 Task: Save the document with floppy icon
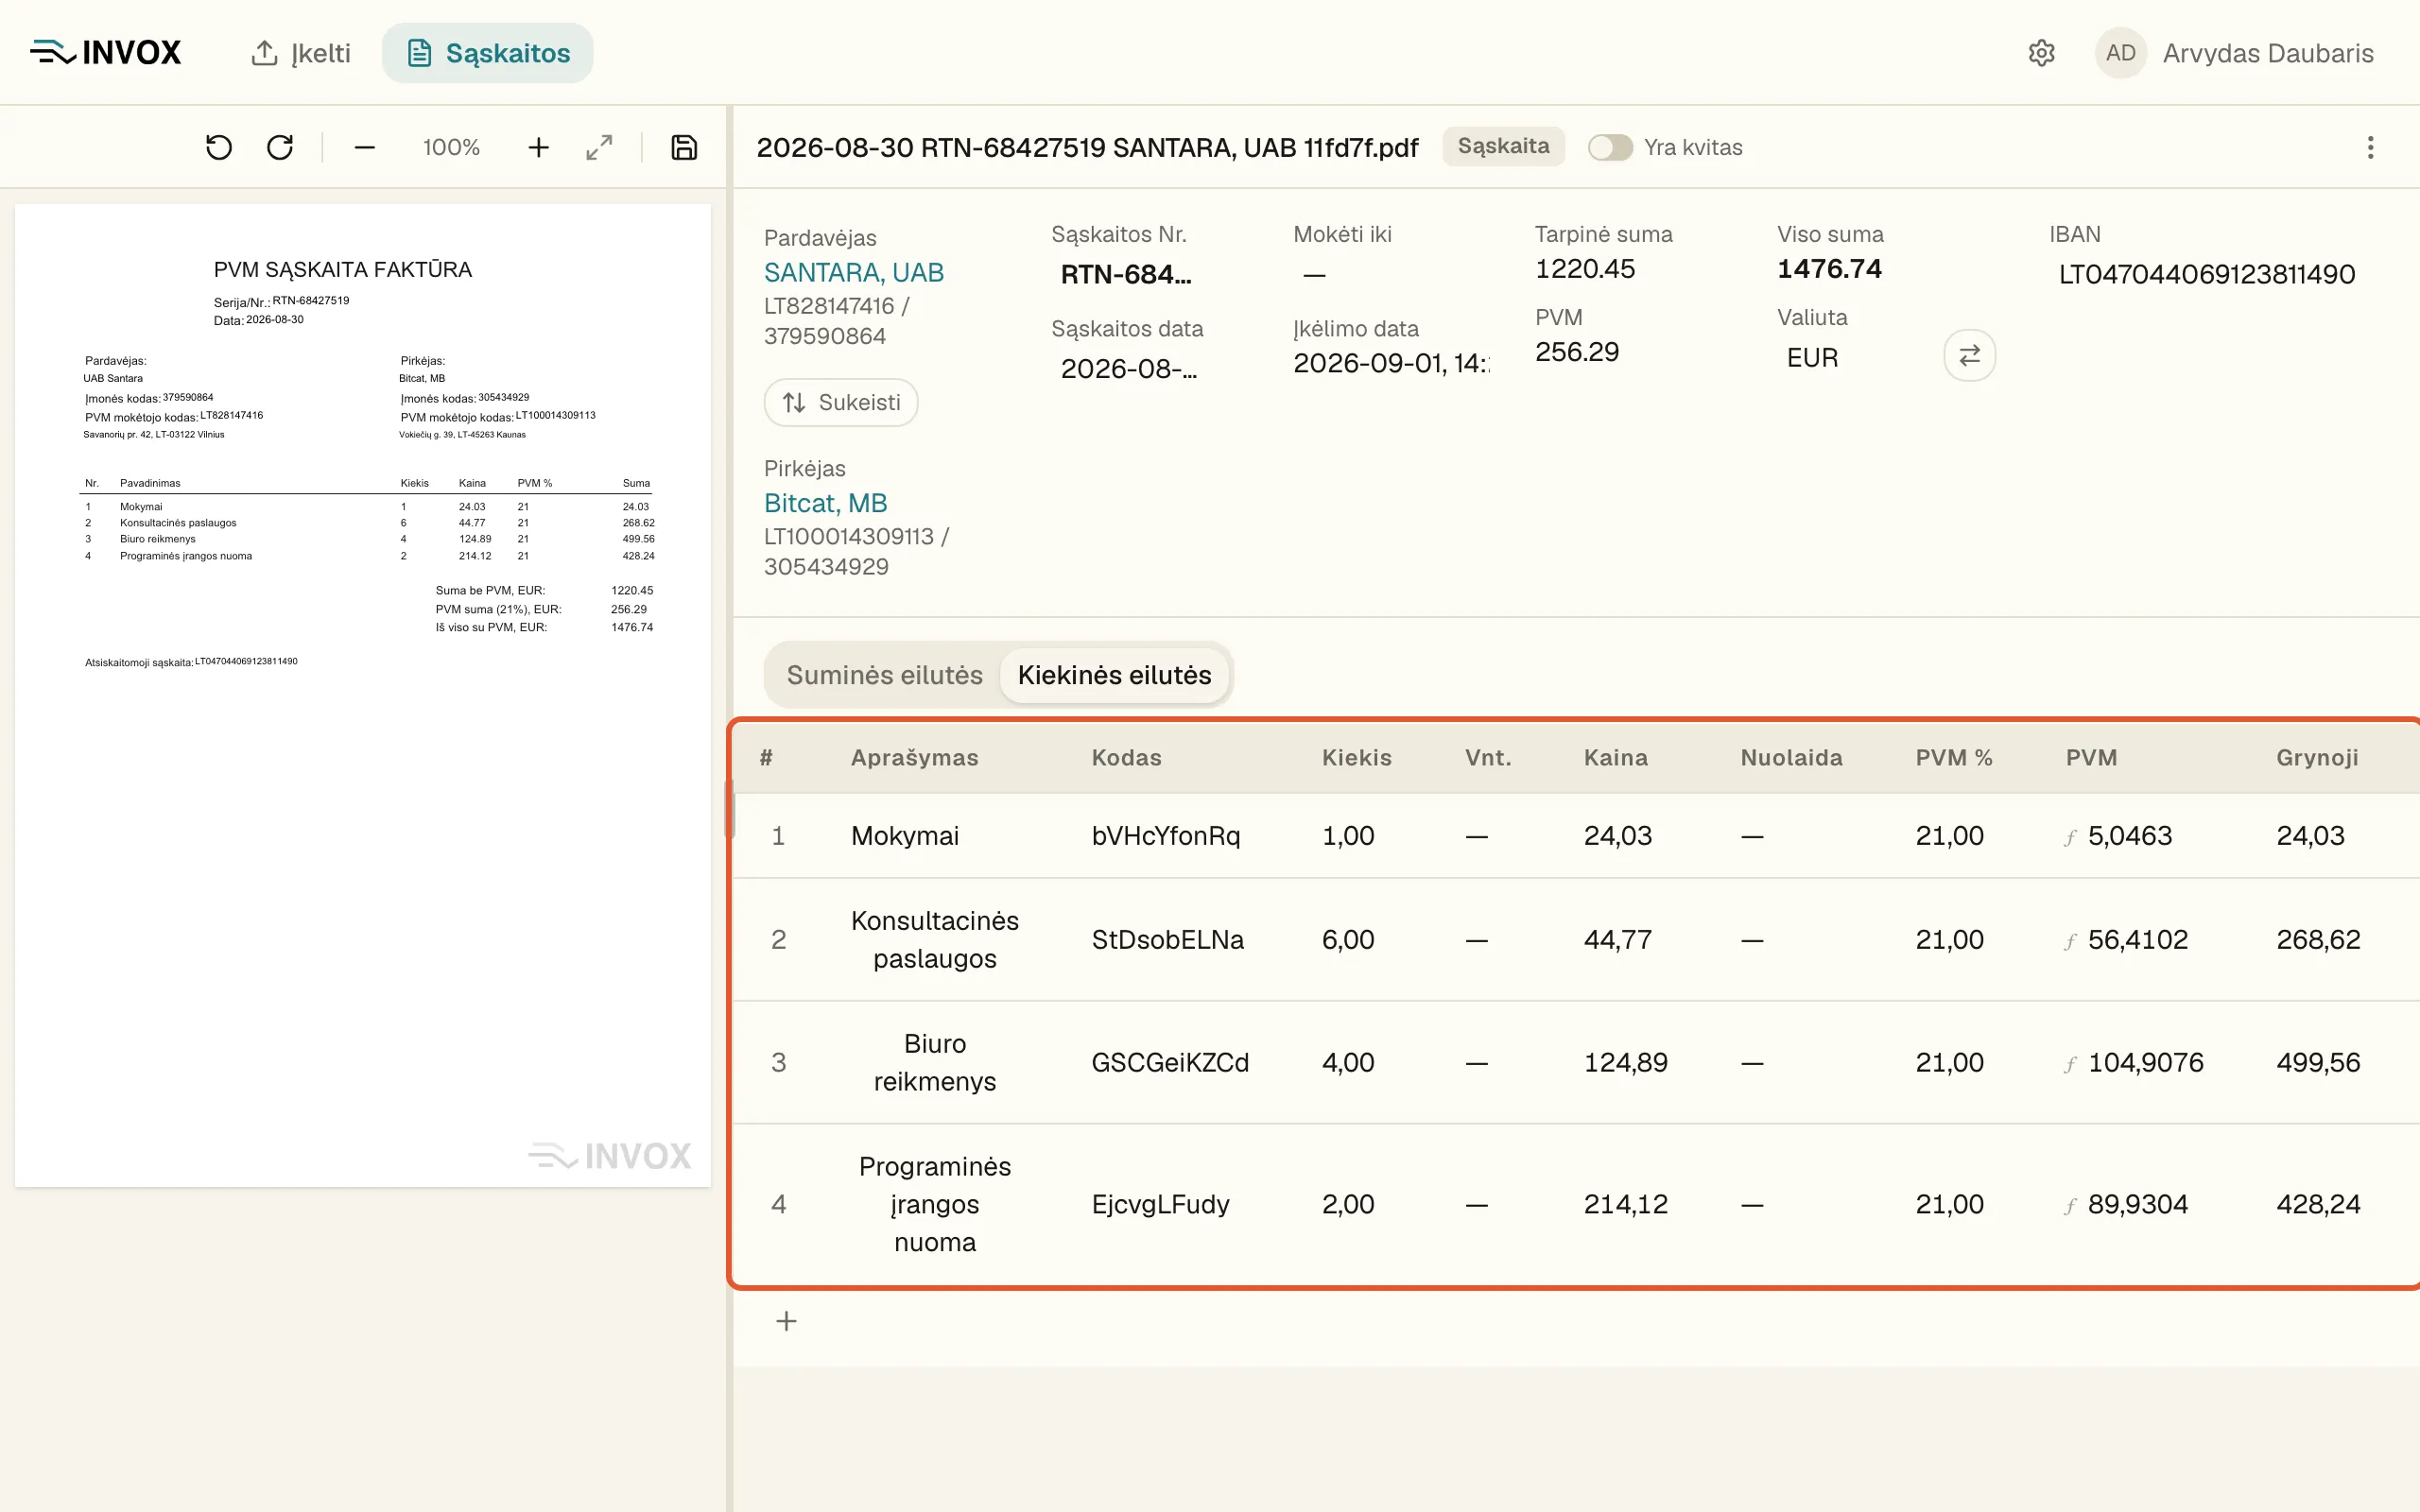pos(684,148)
